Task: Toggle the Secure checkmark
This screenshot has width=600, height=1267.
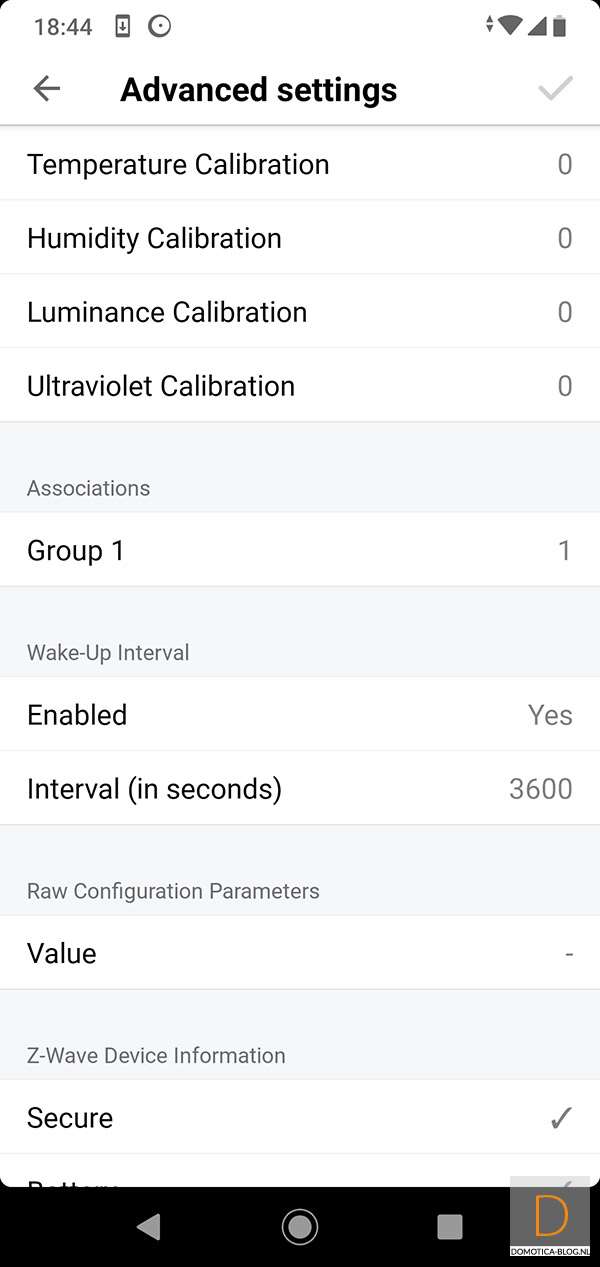Action: [x=561, y=1117]
